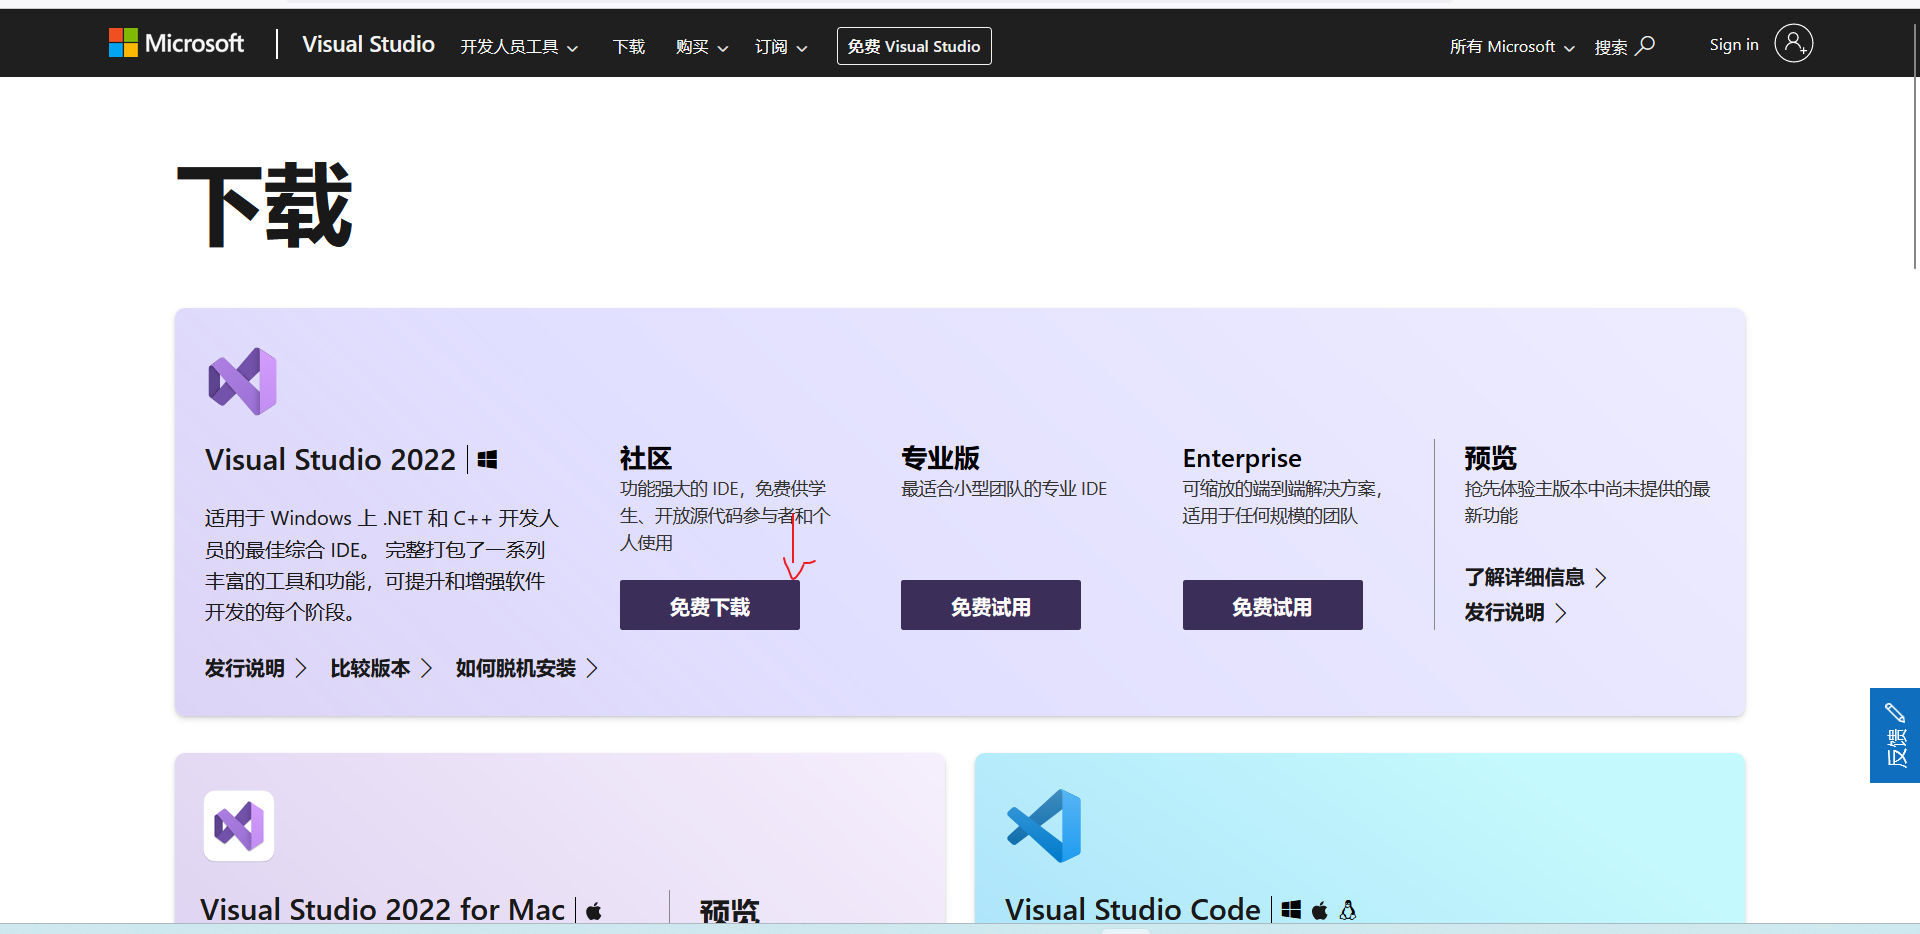Click the 专业版 edition heading

[x=941, y=458]
